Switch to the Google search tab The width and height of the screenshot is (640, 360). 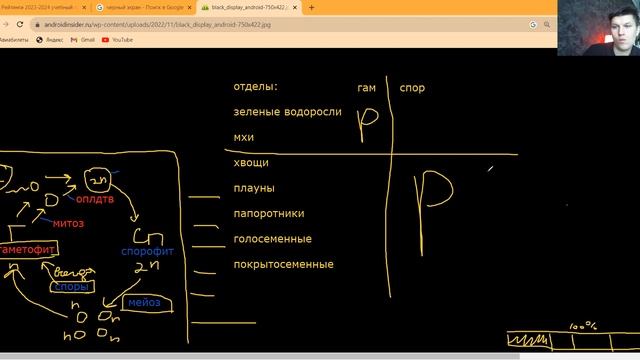(x=144, y=7)
